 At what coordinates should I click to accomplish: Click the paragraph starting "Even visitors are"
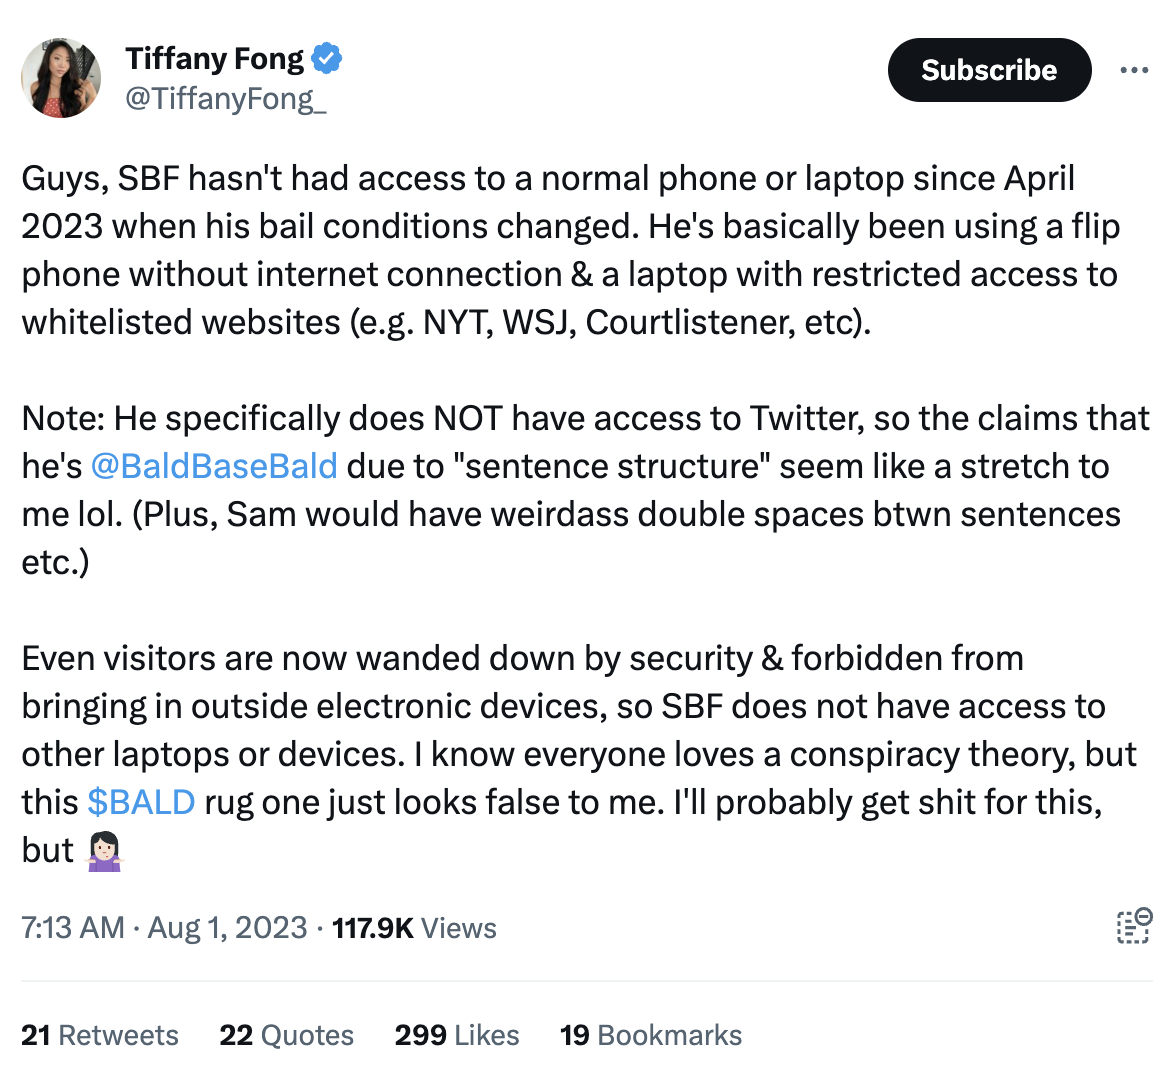(x=580, y=730)
